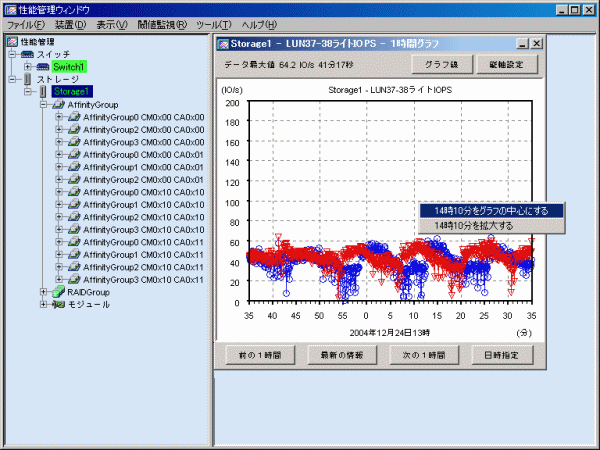Expand the モジュール tree node
Screen dimensions: 600x450
(43, 304)
